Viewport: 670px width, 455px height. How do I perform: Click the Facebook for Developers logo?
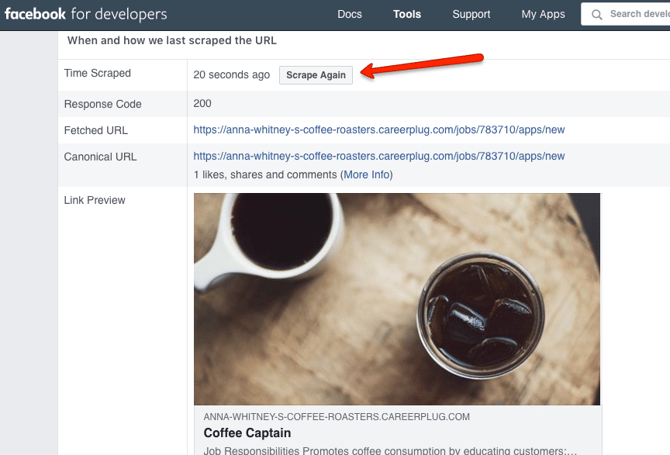click(x=85, y=14)
